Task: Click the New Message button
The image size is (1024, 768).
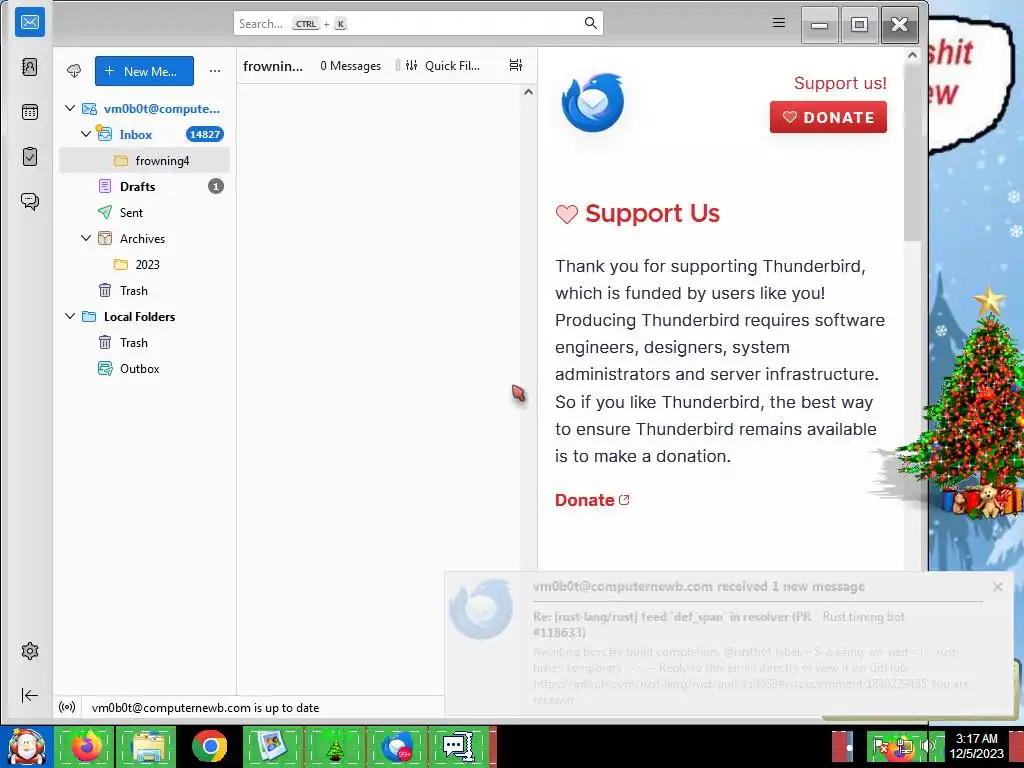Action: (x=144, y=71)
